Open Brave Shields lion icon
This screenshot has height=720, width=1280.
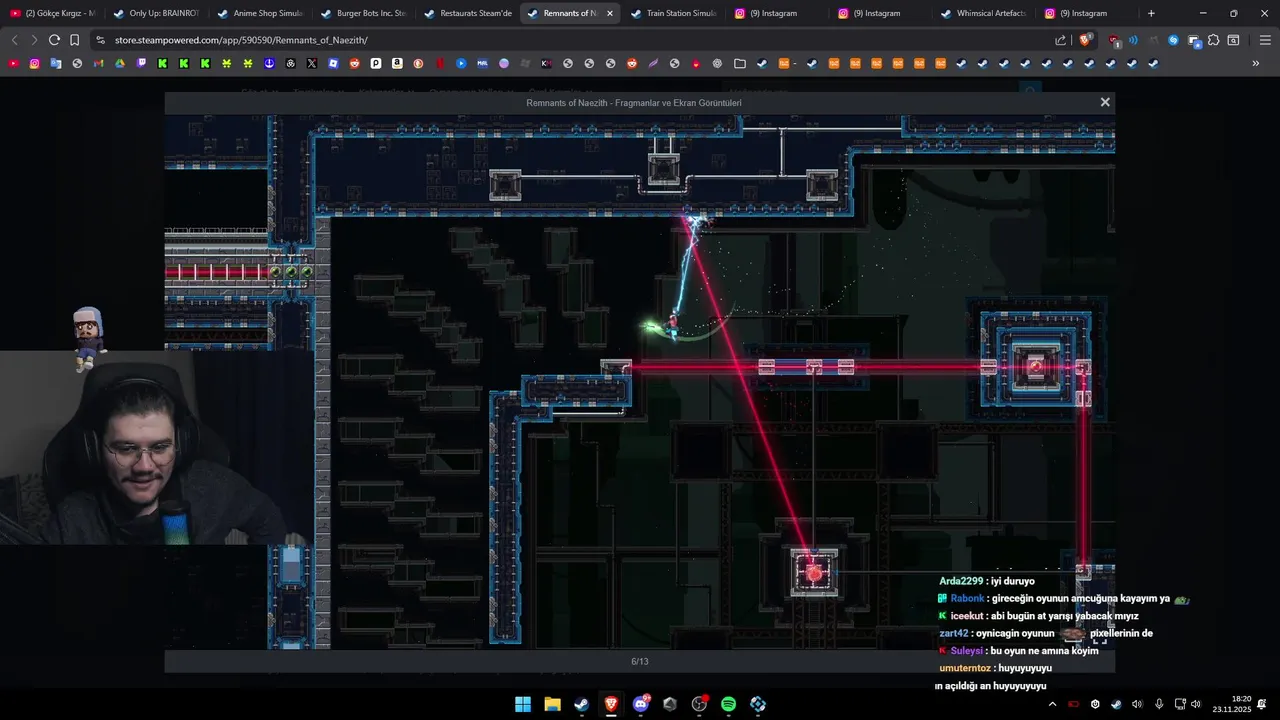tap(1085, 40)
